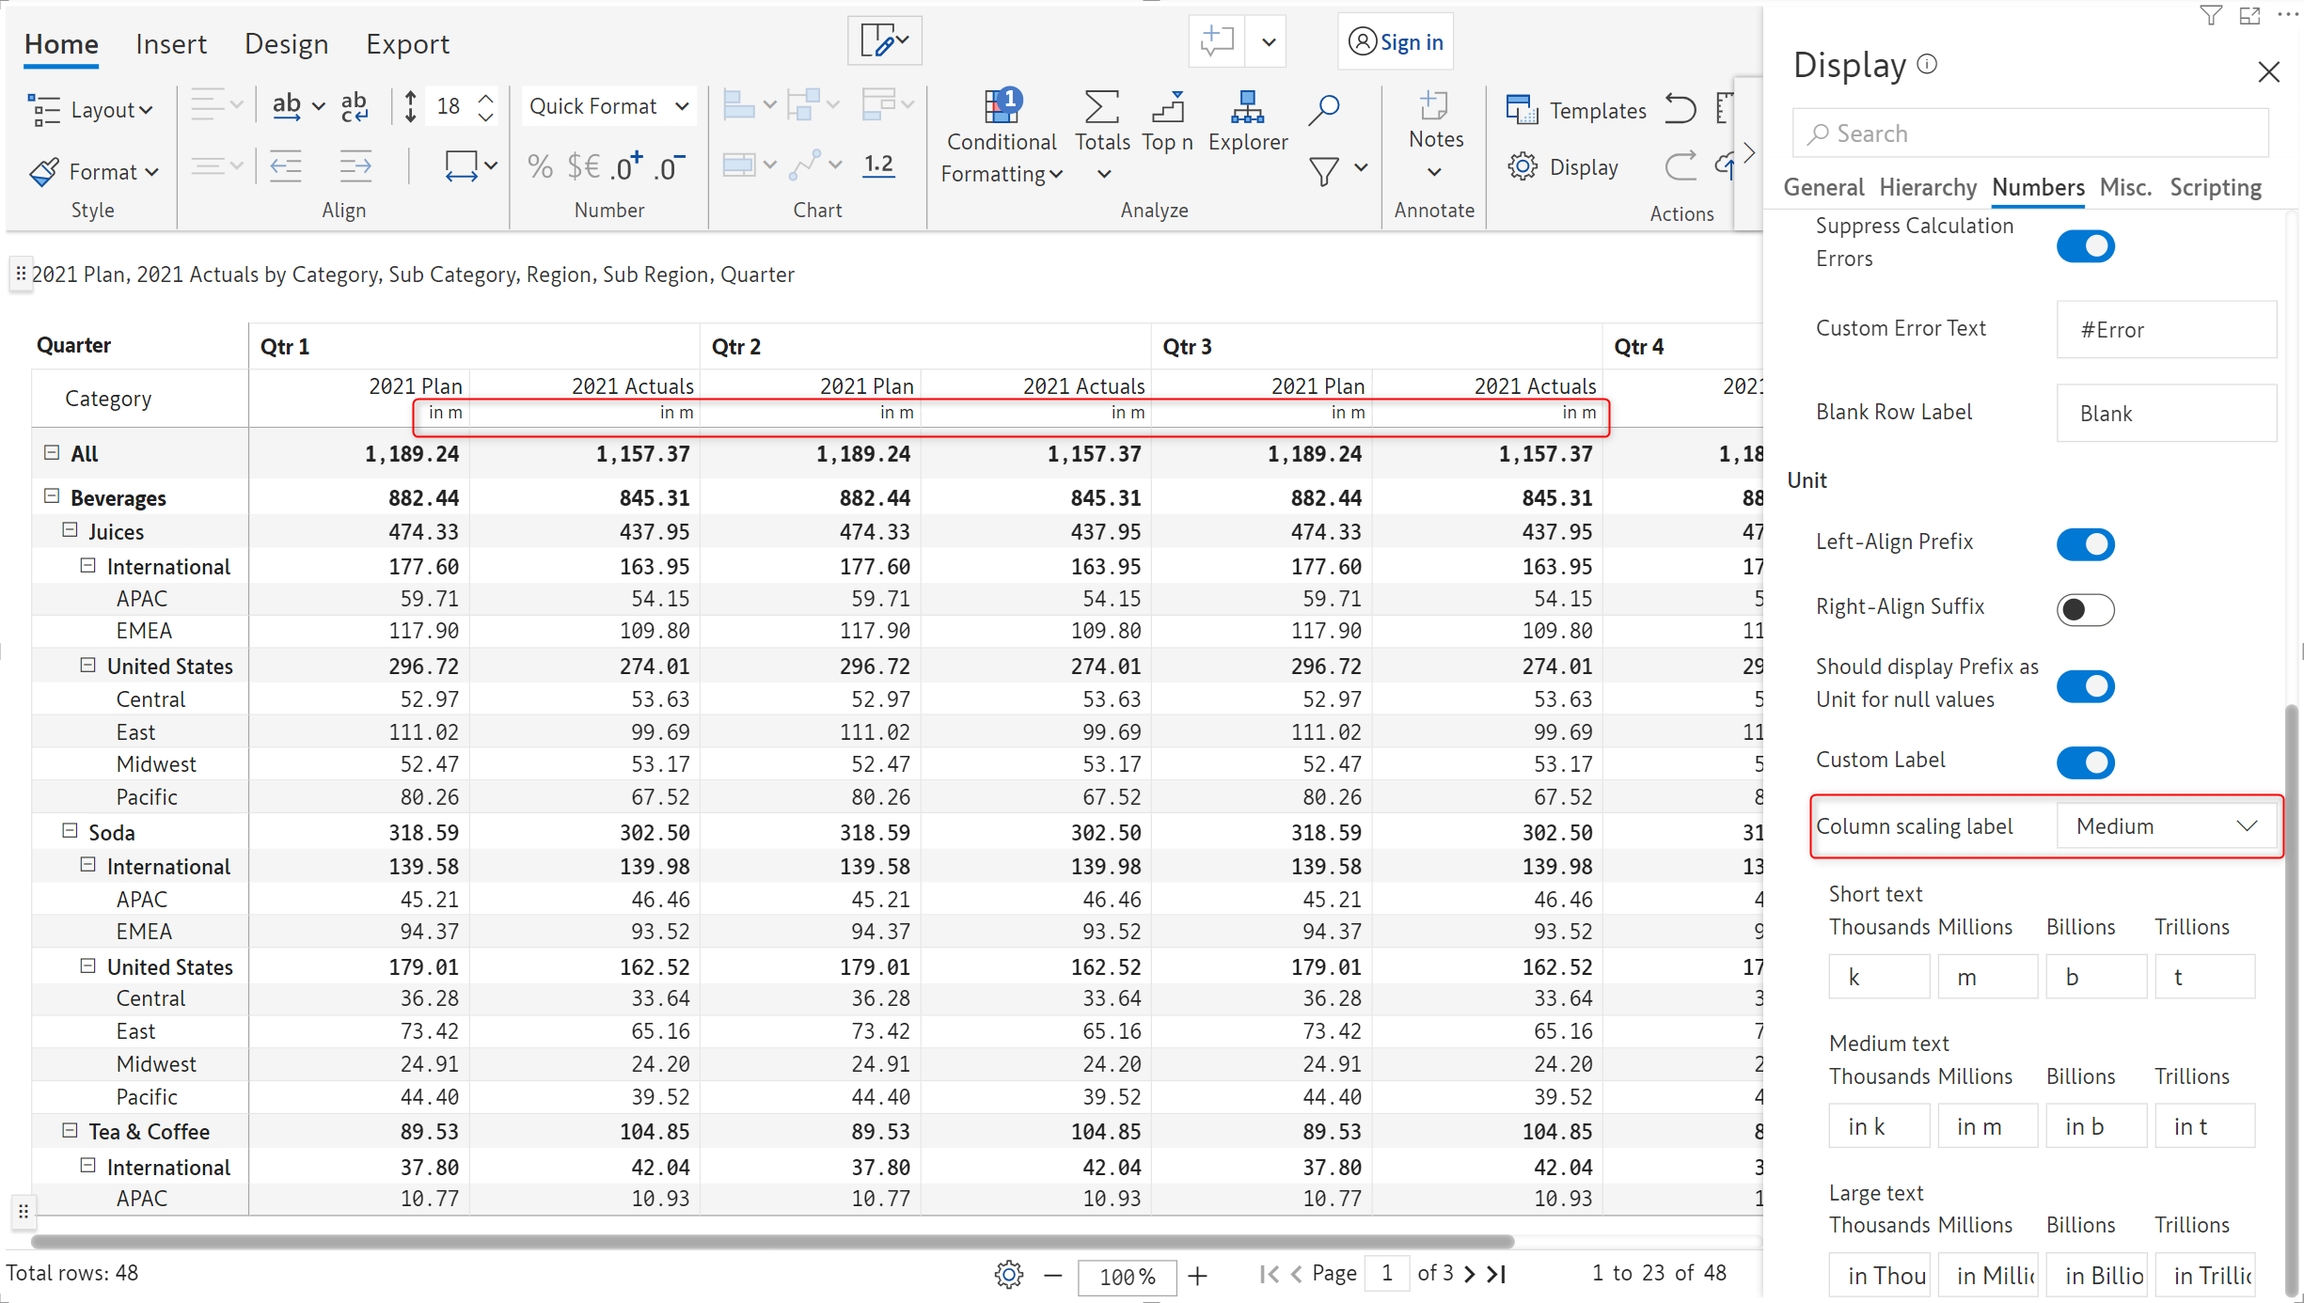2304x1303 pixels.
Task: Open Column scaling label dropdown
Action: click(x=2165, y=826)
